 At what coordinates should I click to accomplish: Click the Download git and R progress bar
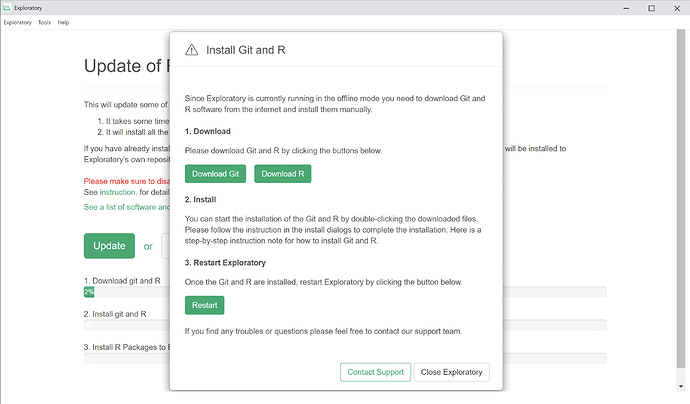[345, 292]
